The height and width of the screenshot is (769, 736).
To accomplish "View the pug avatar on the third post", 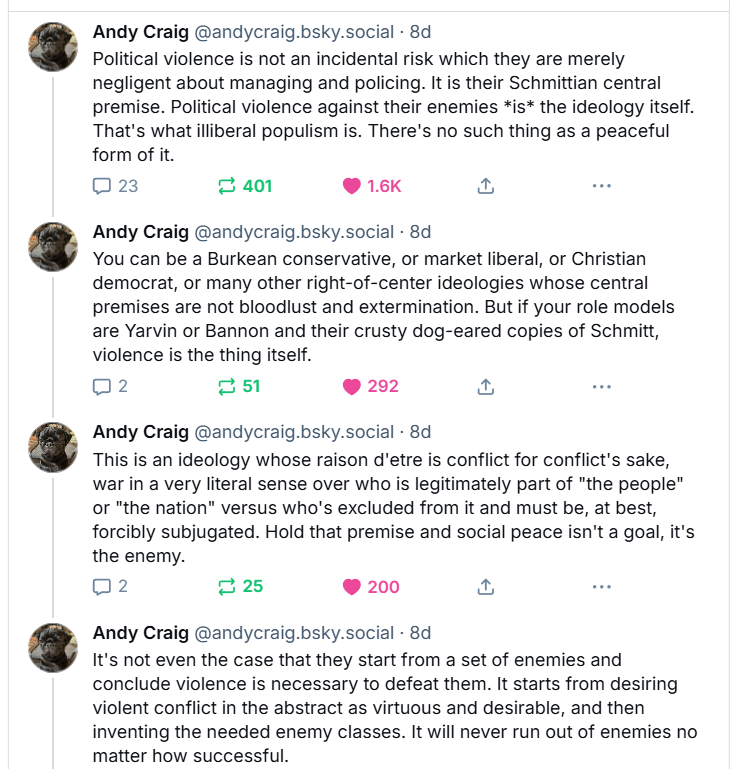I will point(53,447).
